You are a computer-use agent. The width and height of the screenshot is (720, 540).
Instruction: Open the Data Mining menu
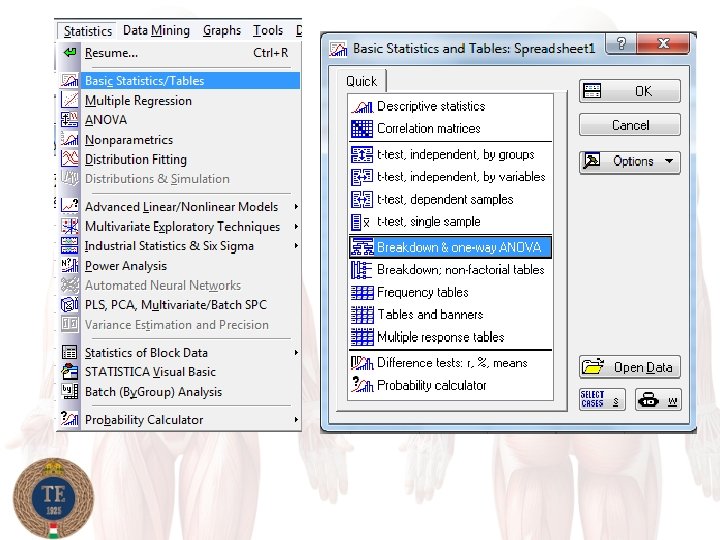coord(156,30)
